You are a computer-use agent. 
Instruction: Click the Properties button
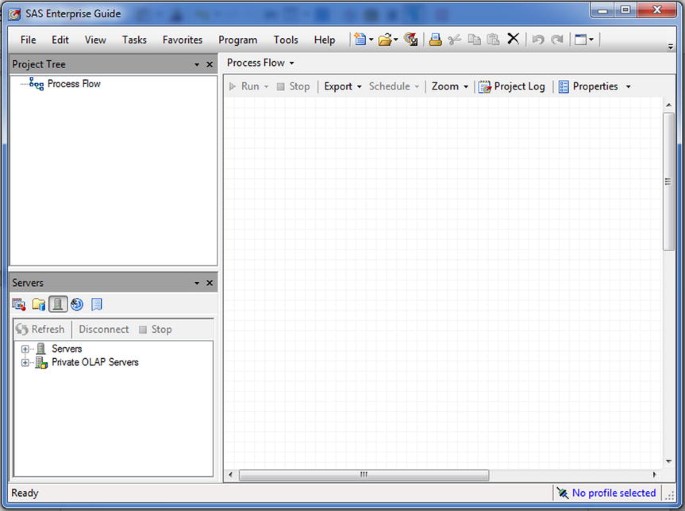click(594, 87)
